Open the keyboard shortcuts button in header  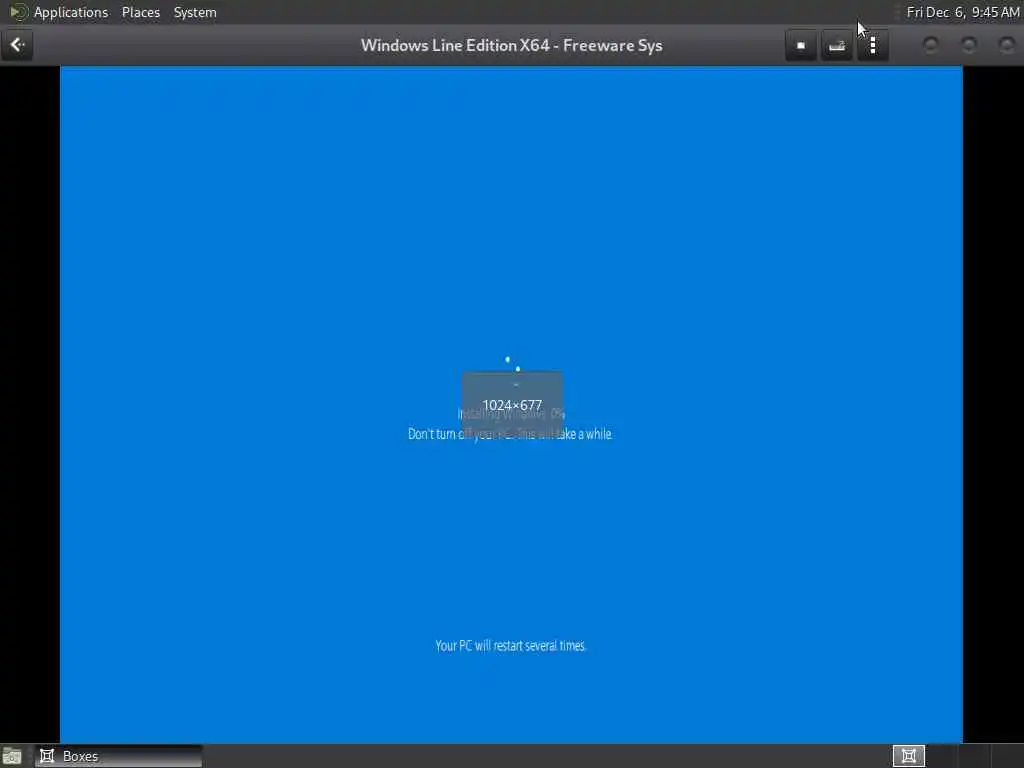point(837,46)
